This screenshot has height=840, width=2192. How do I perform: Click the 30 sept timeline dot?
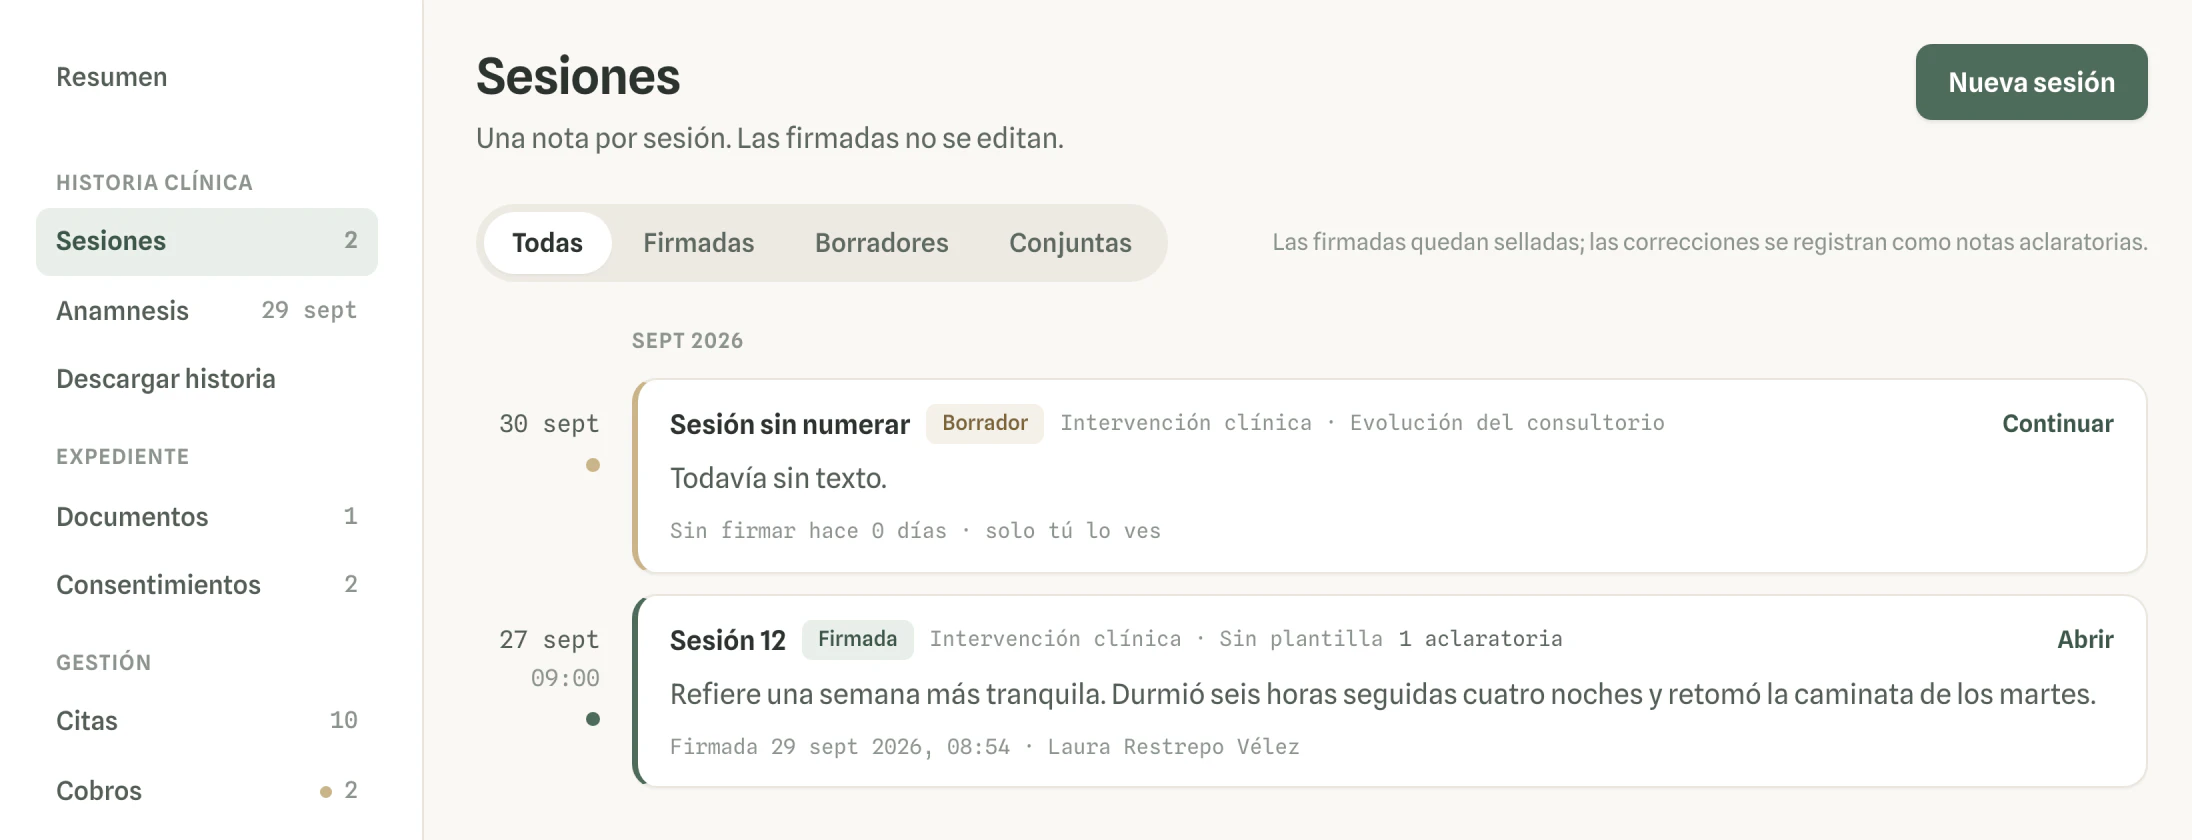(x=593, y=465)
